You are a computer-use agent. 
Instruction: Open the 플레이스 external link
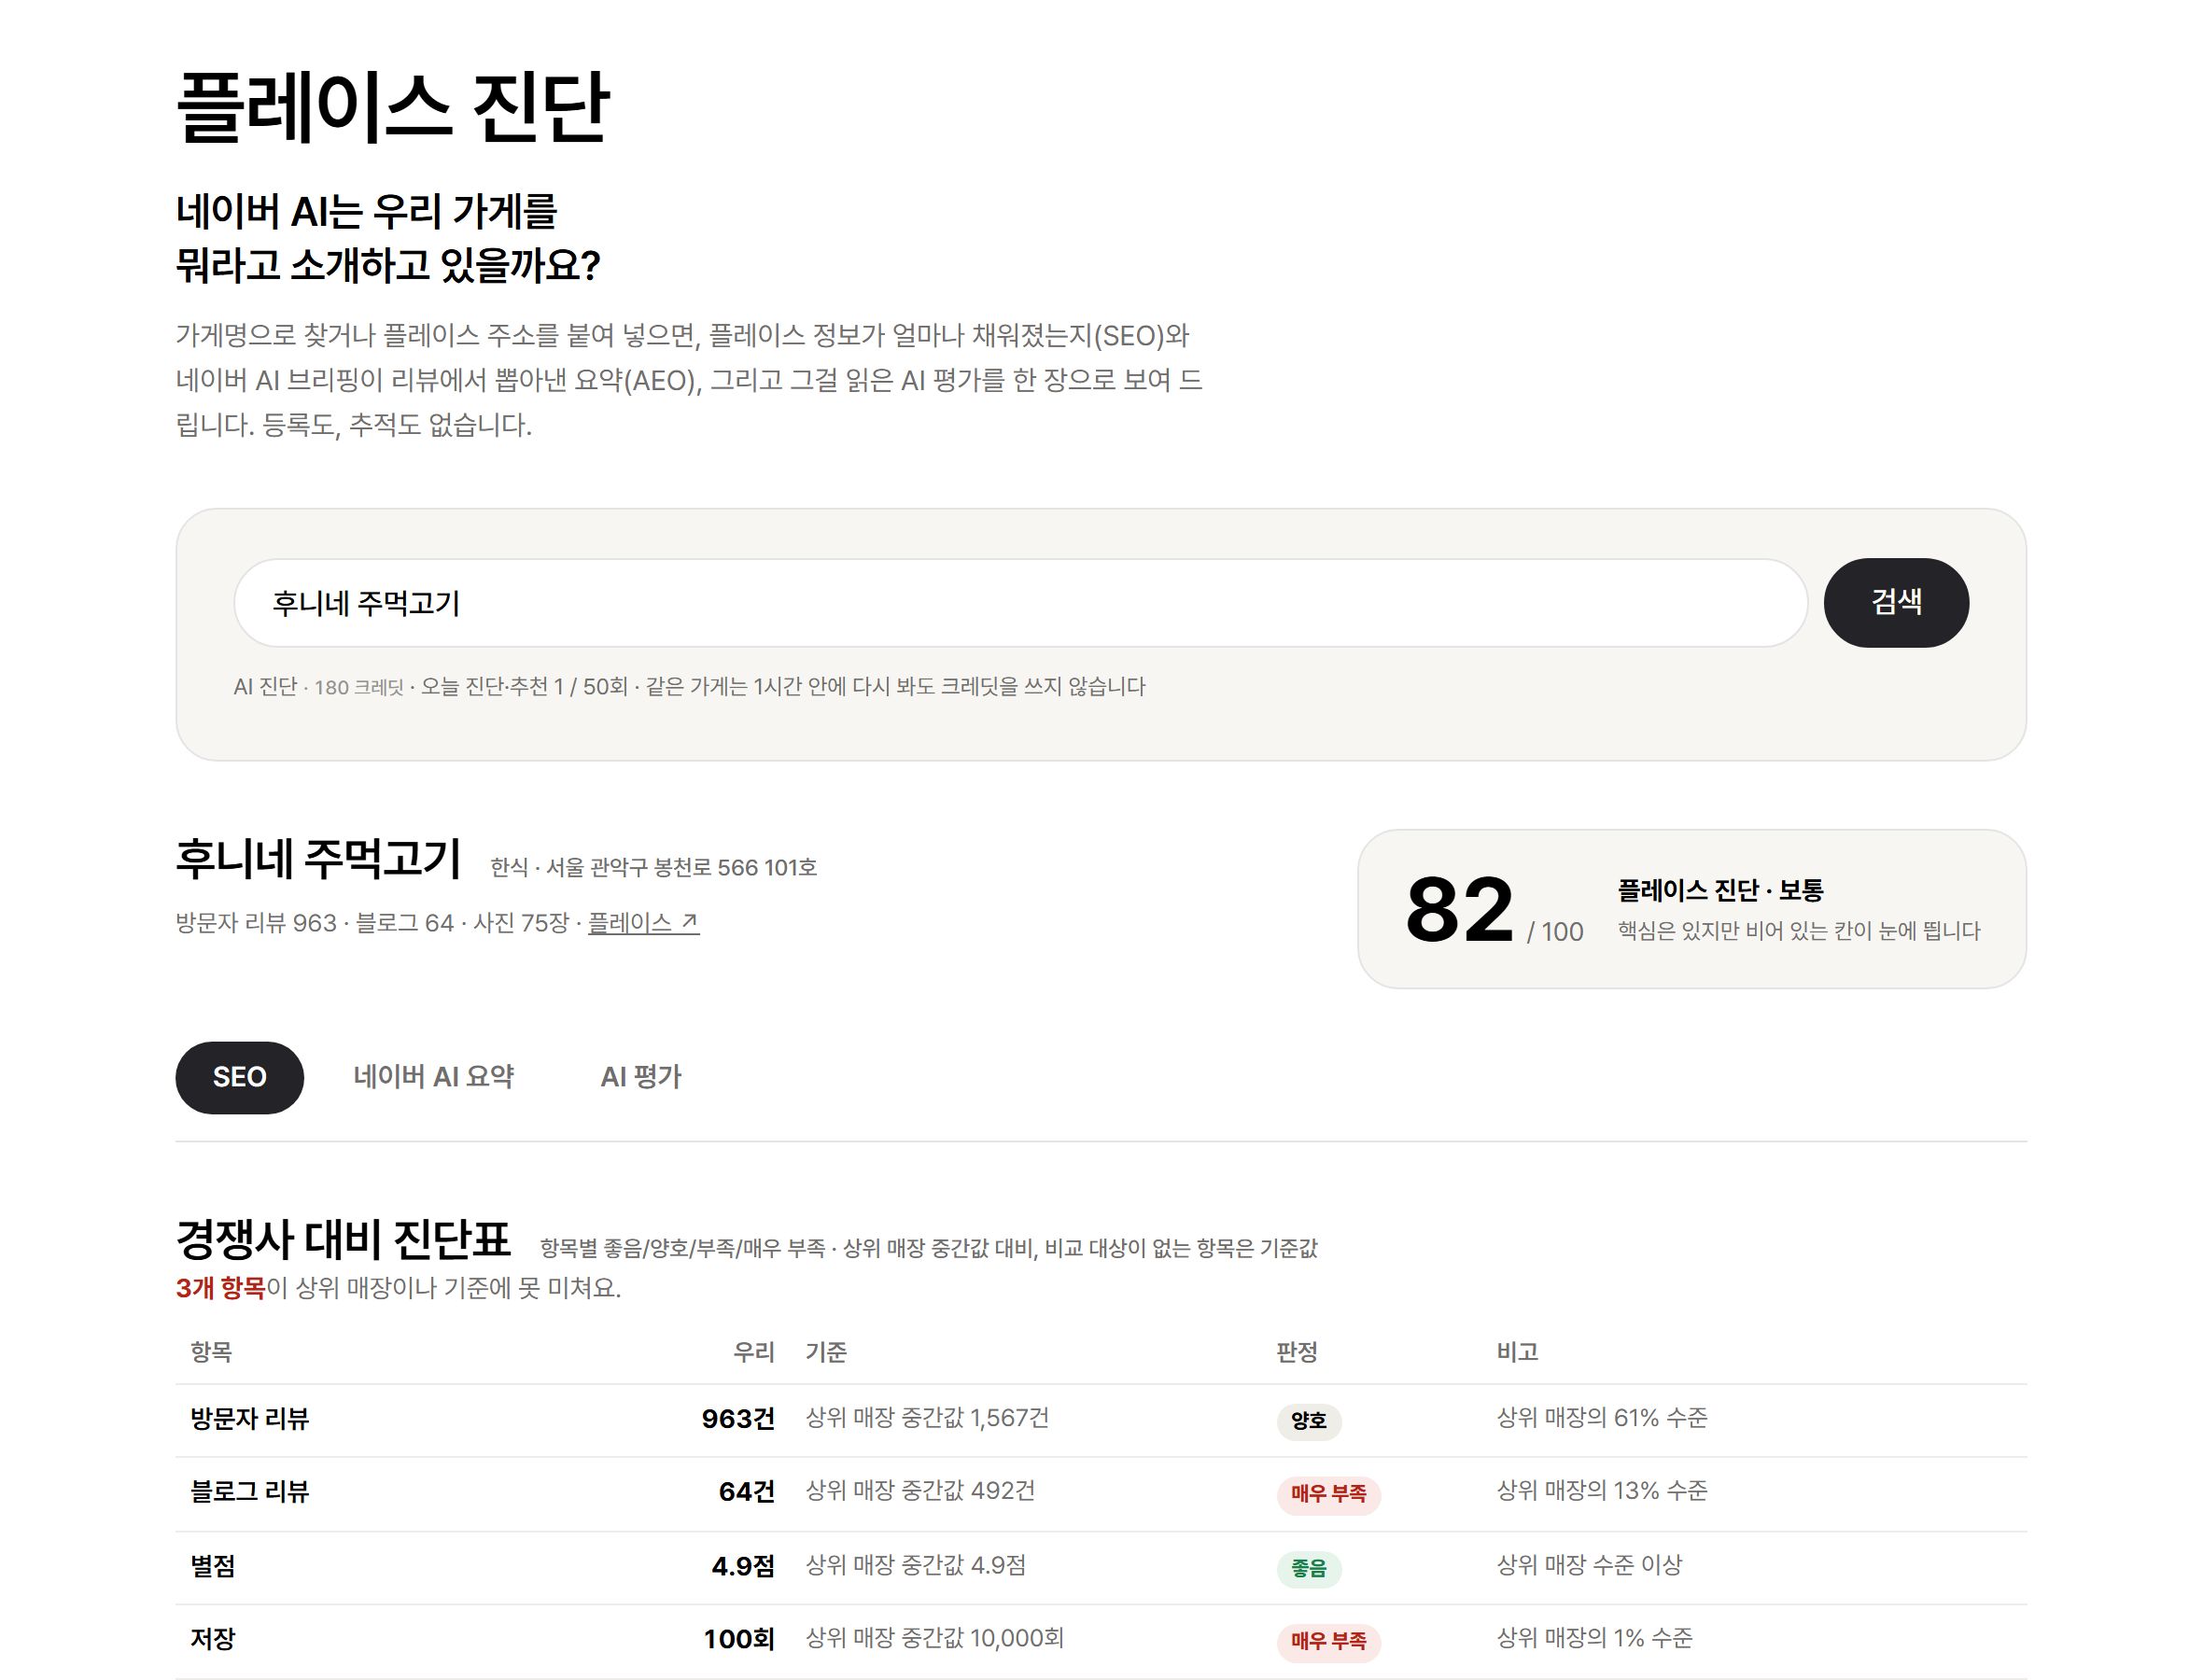643,922
